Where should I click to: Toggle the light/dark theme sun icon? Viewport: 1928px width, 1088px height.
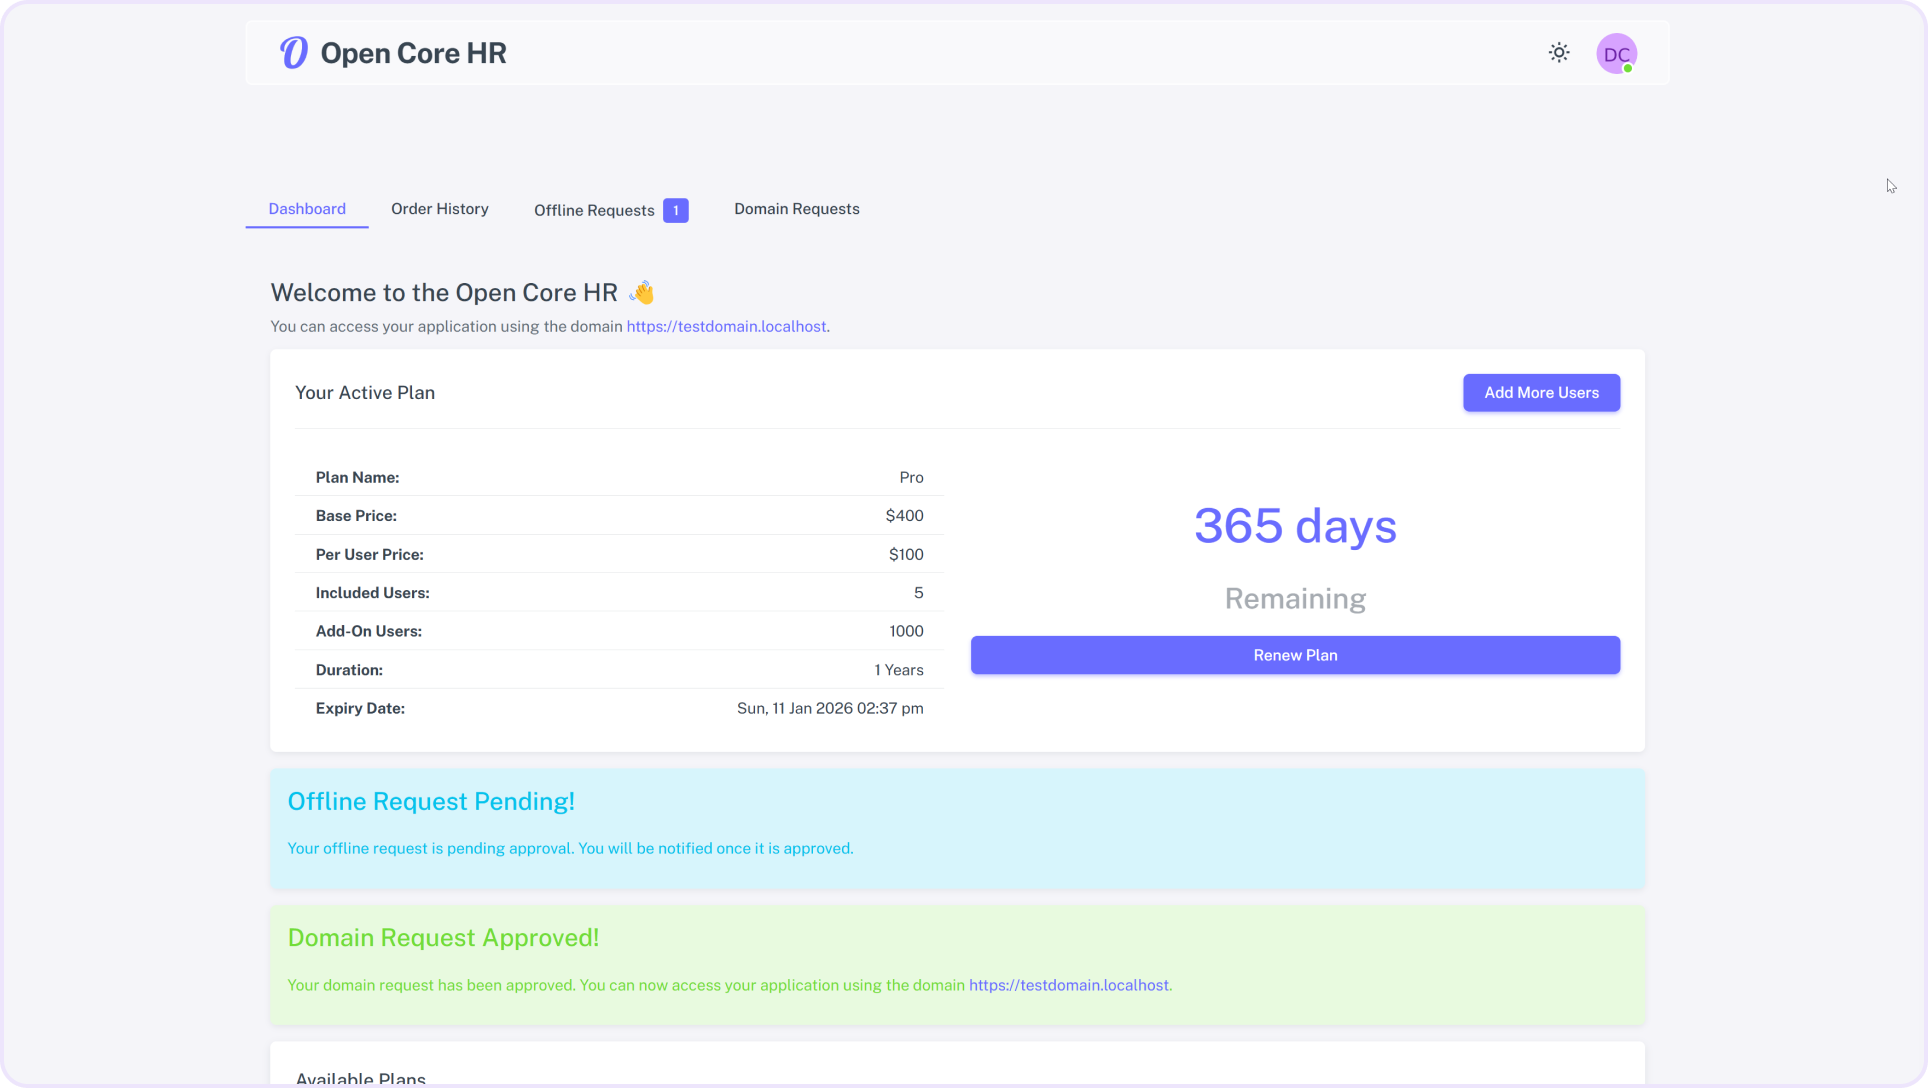click(x=1558, y=52)
